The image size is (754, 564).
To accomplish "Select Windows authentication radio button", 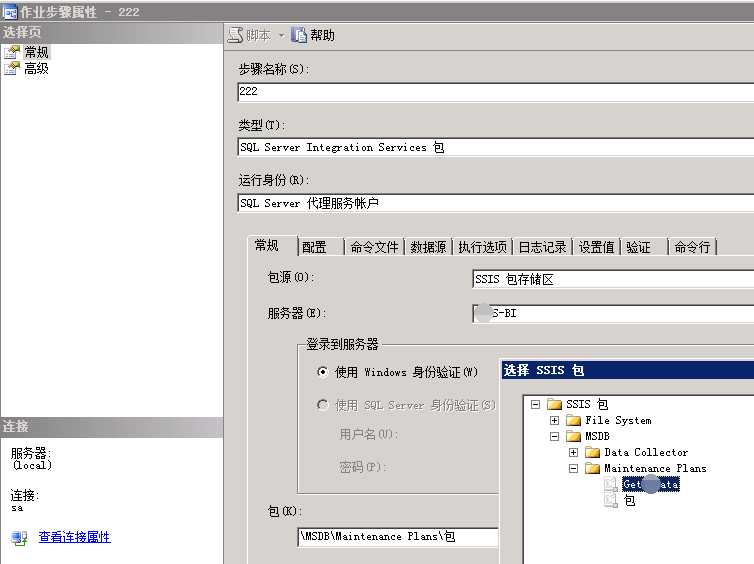I will 323,372.
